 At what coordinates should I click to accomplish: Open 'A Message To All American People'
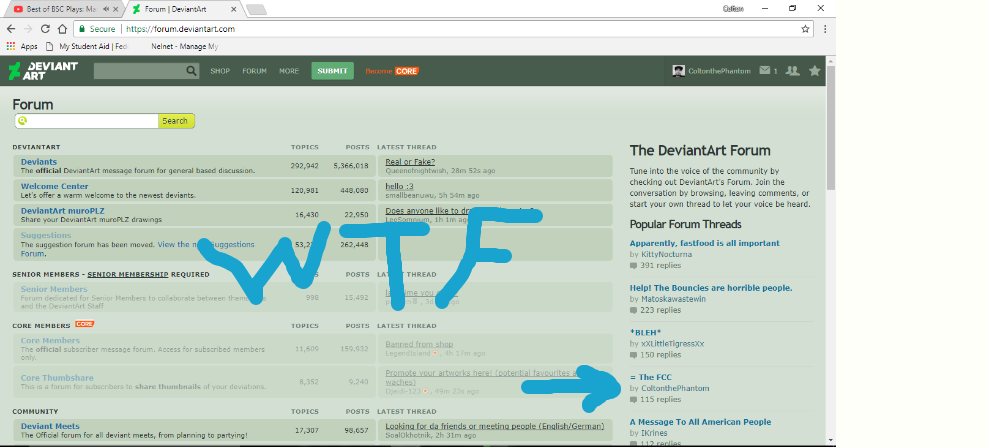[700, 422]
